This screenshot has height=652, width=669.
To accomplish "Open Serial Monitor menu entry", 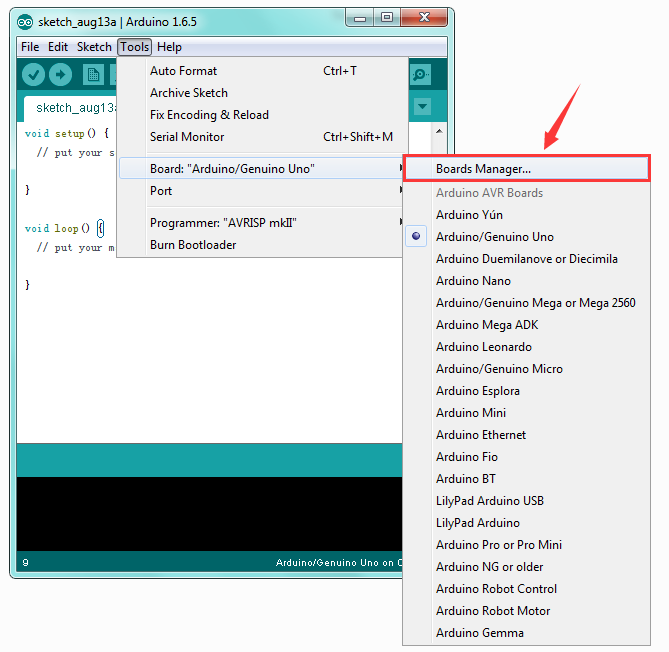I will coord(261,137).
